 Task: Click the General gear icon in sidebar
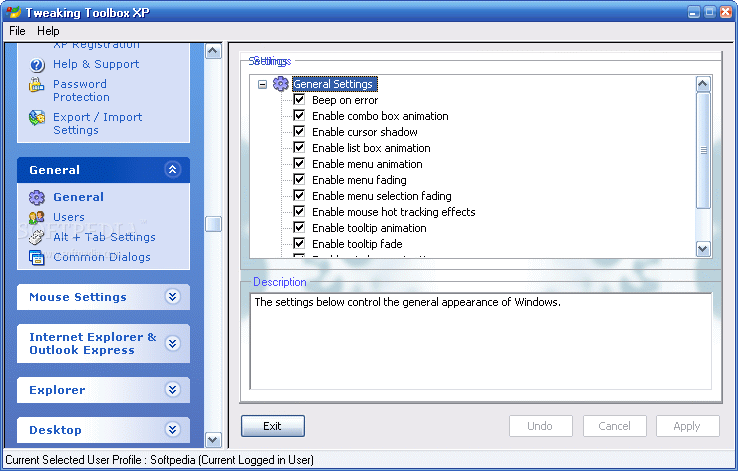[x=37, y=198]
